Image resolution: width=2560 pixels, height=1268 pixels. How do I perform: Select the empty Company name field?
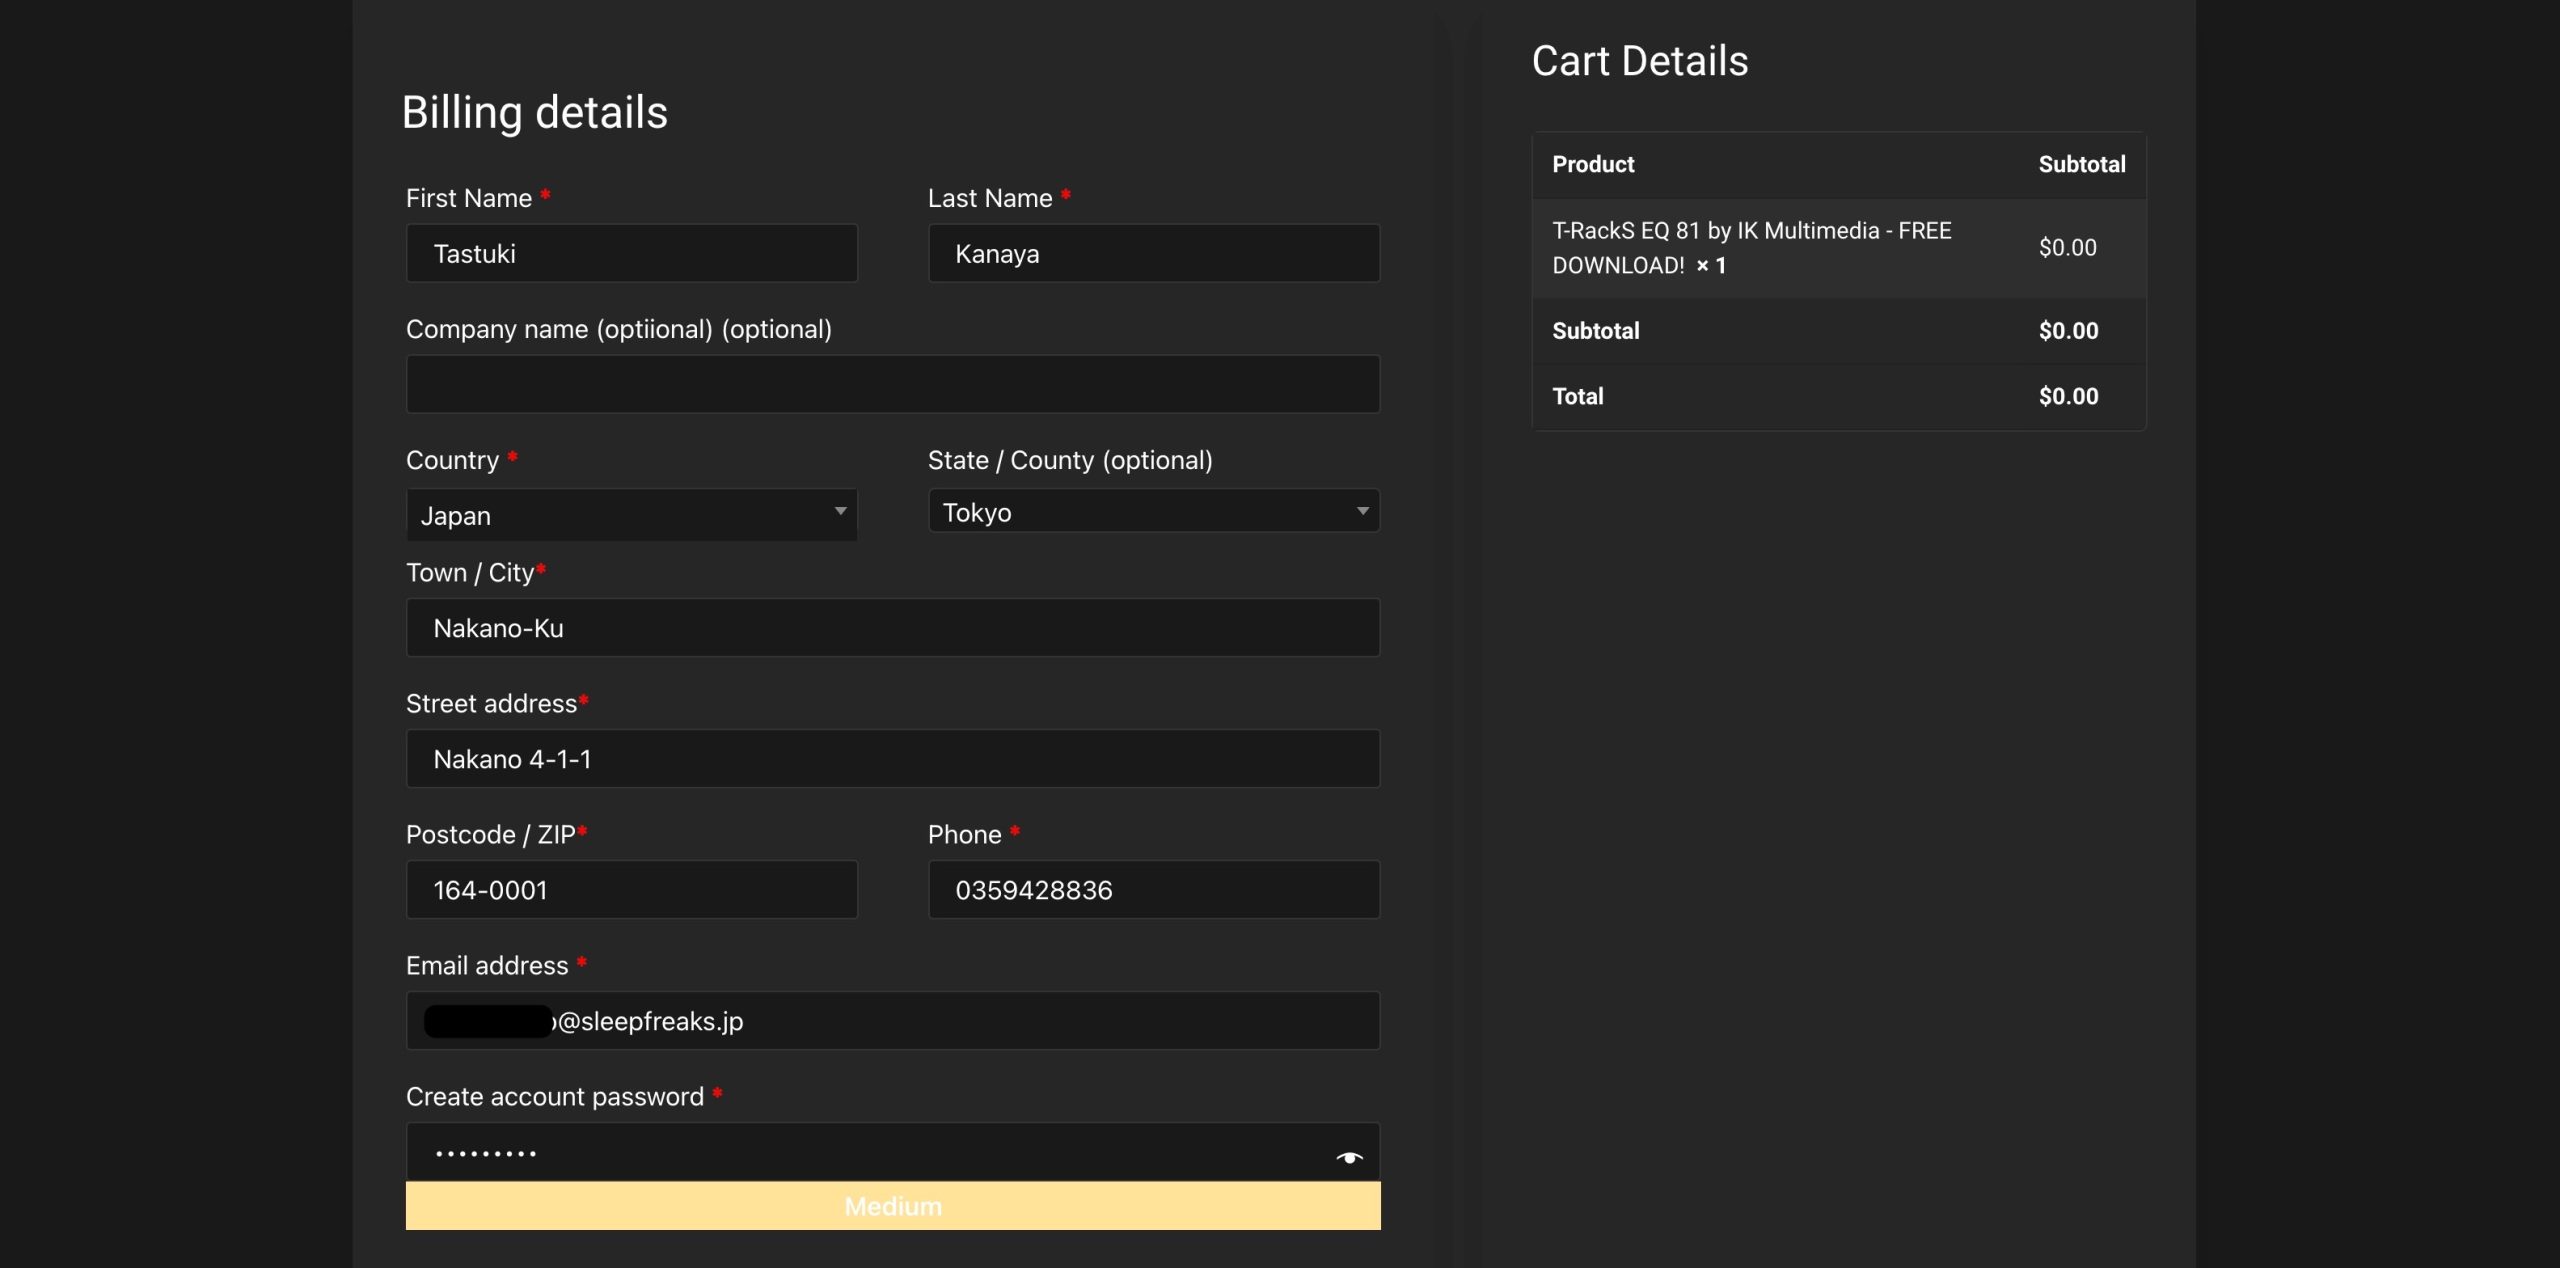893,384
